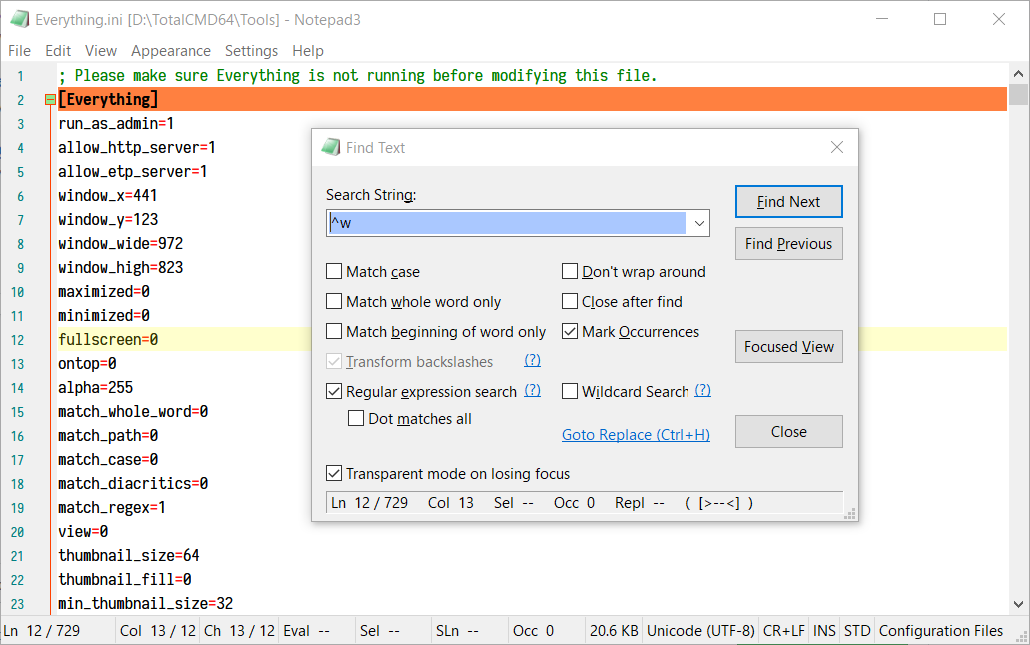The height and width of the screenshot is (645, 1030).
Task: Activate Focused View
Action: pyautogui.click(x=788, y=346)
